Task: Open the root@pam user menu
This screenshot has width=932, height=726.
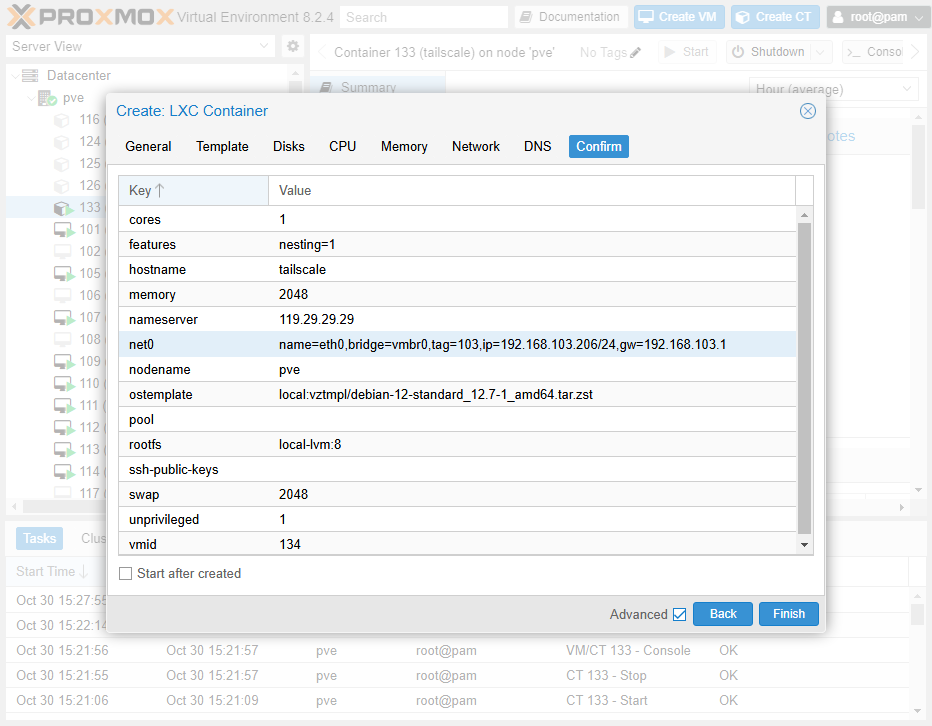Action: pyautogui.click(x=877, y=17)
